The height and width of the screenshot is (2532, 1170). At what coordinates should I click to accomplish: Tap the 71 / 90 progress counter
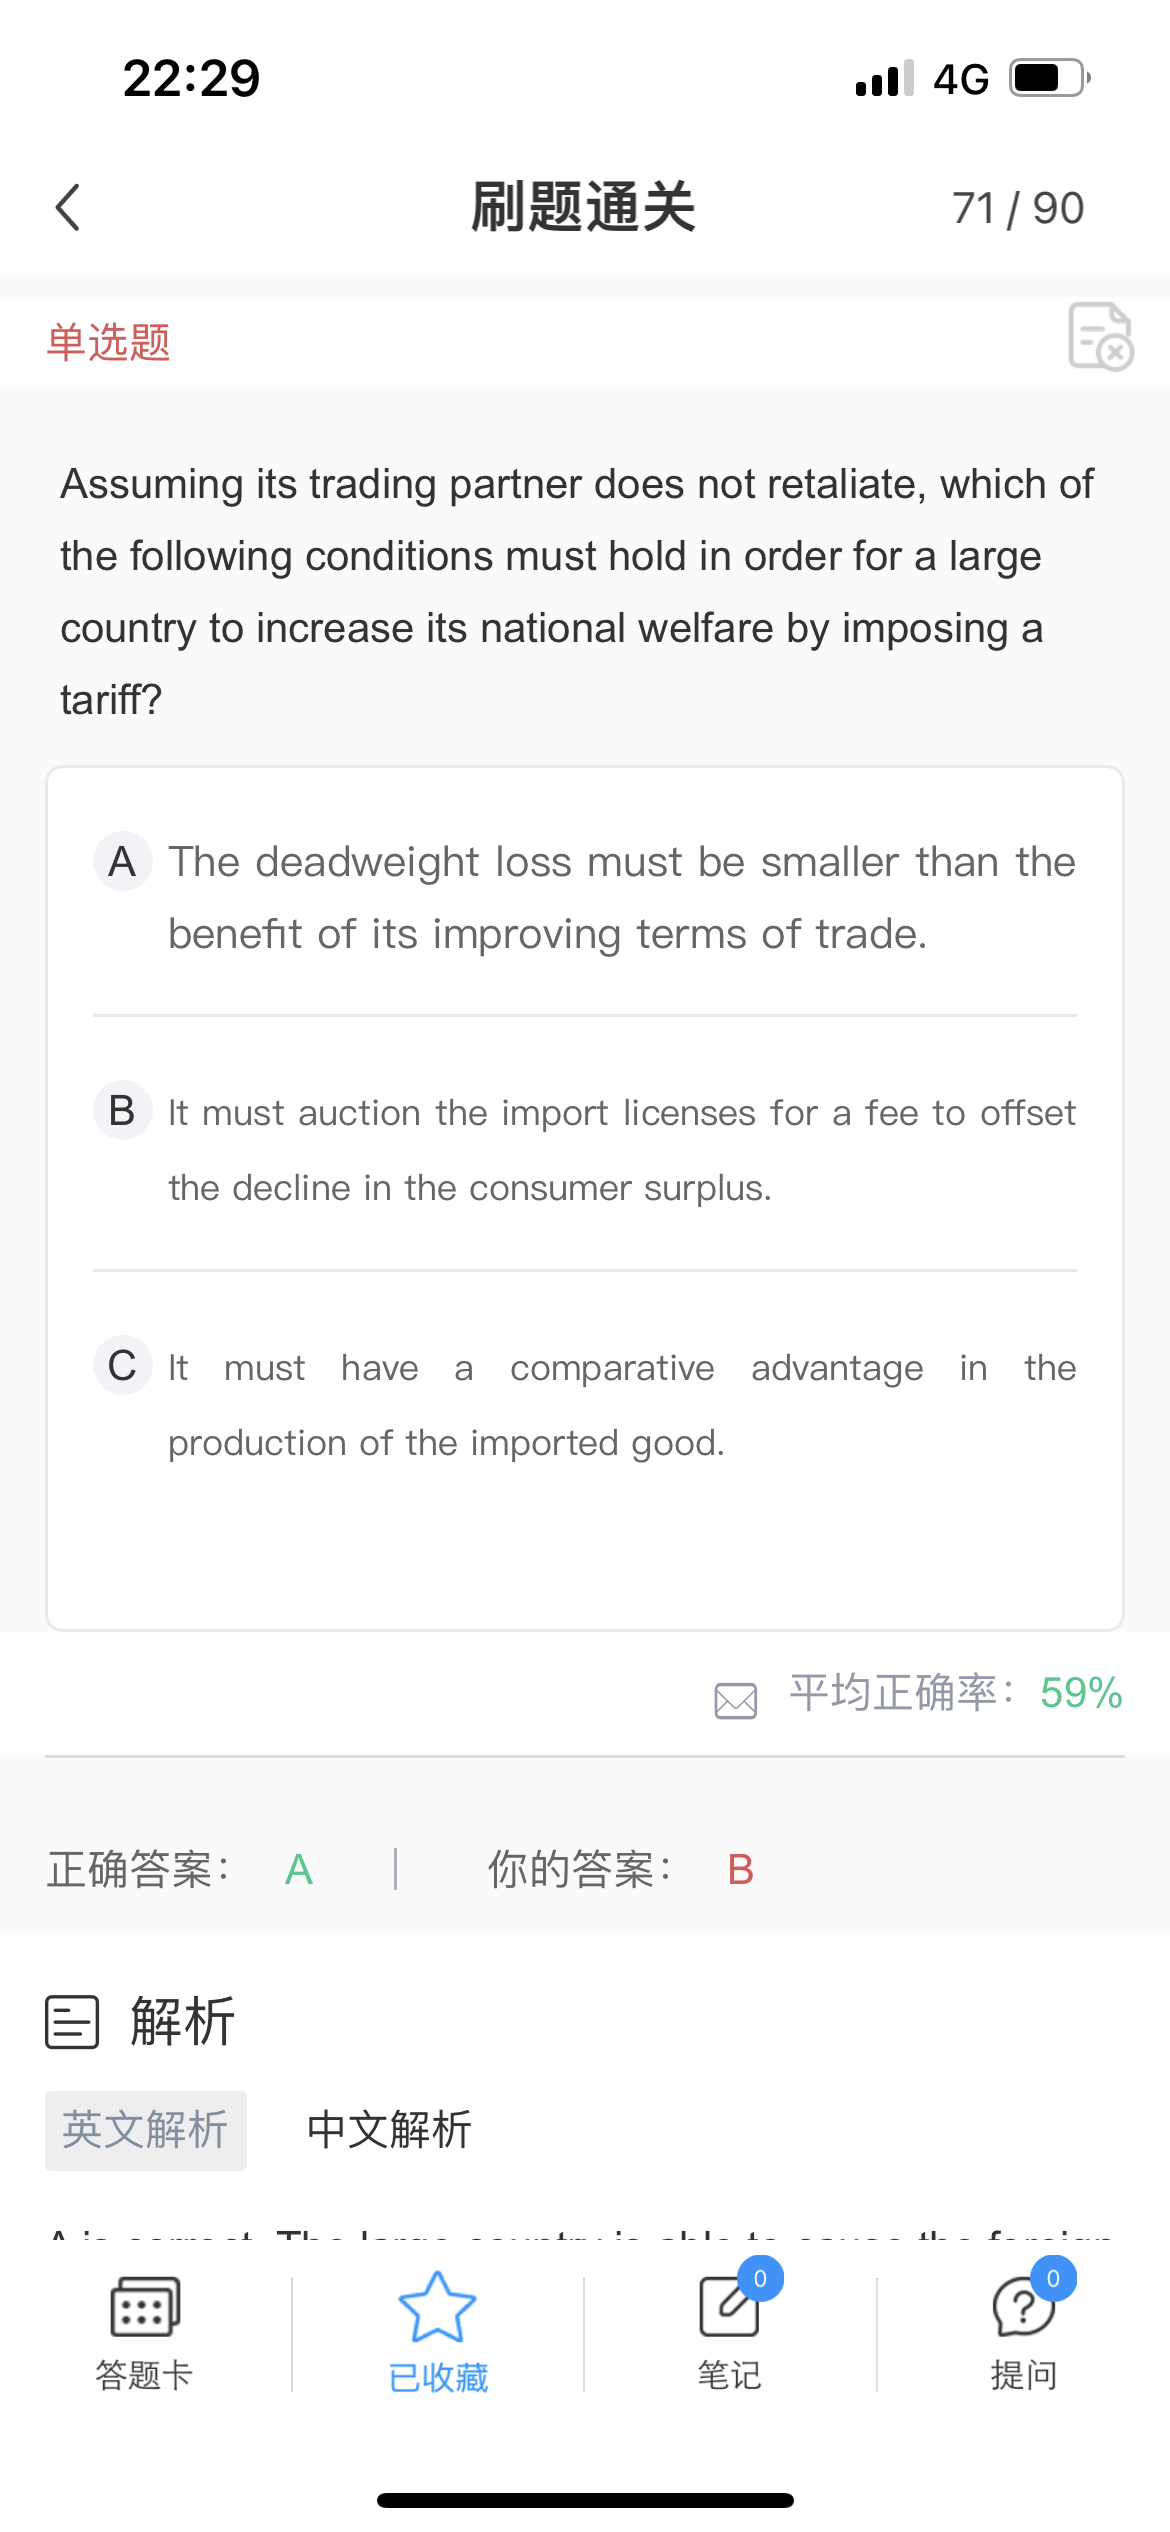(1018, 208)
